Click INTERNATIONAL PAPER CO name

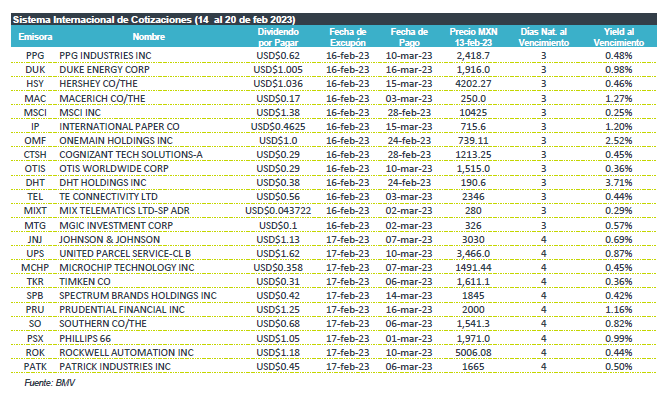click(x=119, y=127)
